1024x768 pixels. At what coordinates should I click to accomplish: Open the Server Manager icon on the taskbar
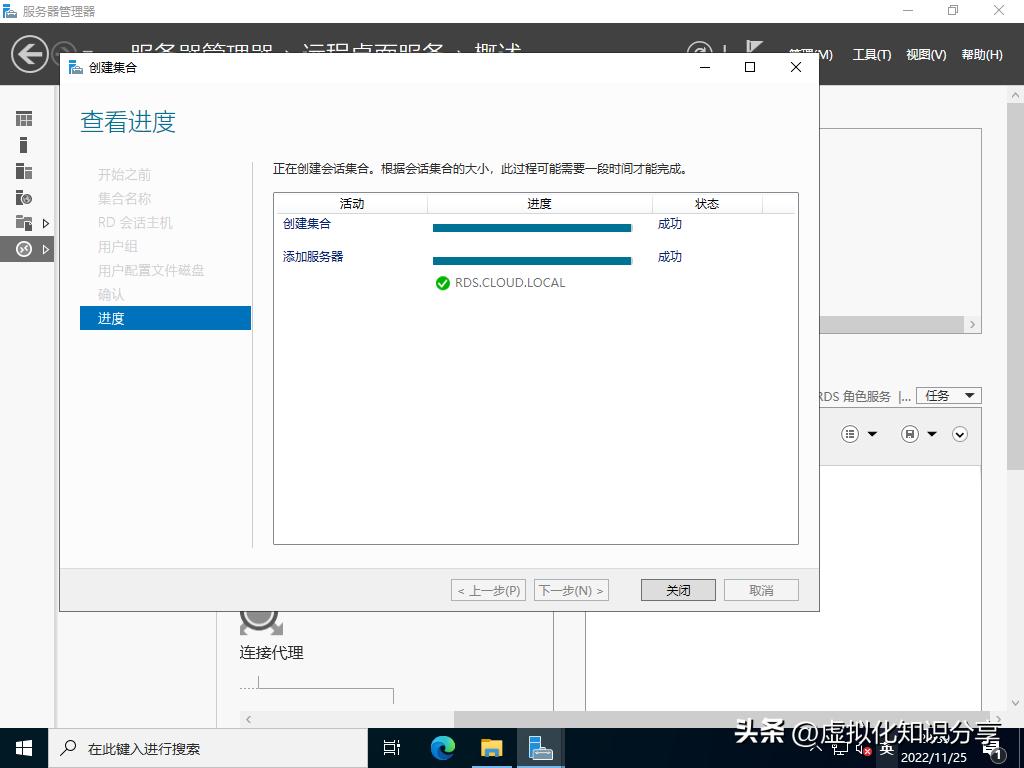pyautogui.click(x=541, y=747)
